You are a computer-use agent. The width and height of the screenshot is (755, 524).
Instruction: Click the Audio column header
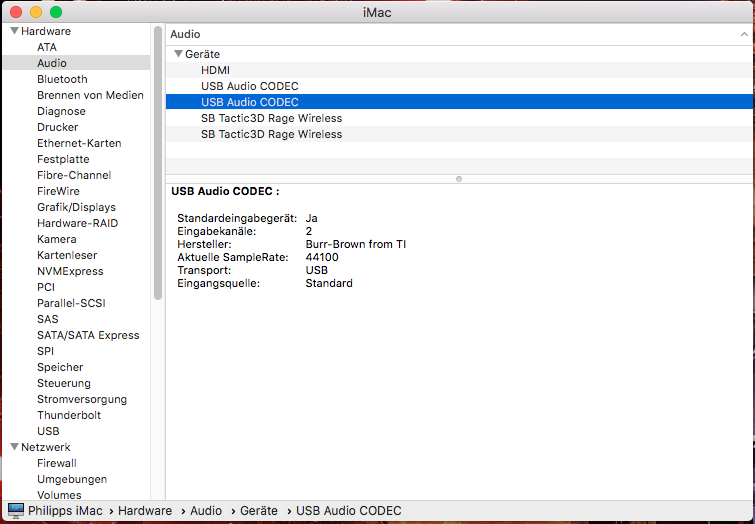[x=460, y=34]
